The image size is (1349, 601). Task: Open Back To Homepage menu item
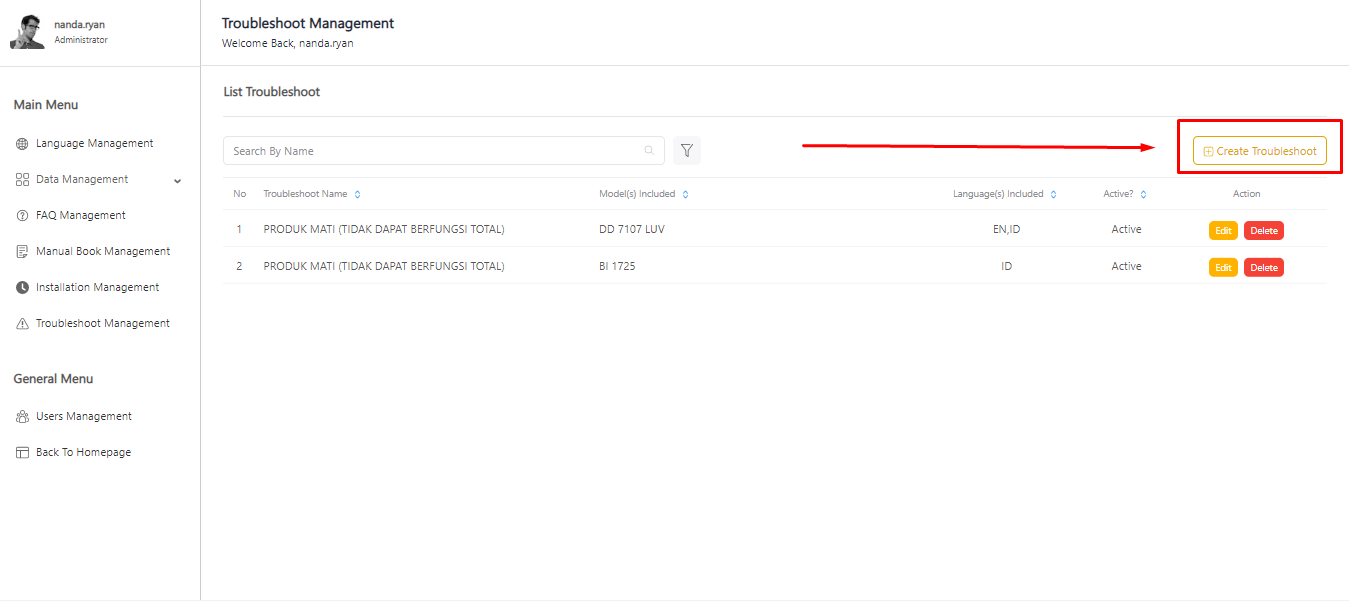[x=83, y=453]
